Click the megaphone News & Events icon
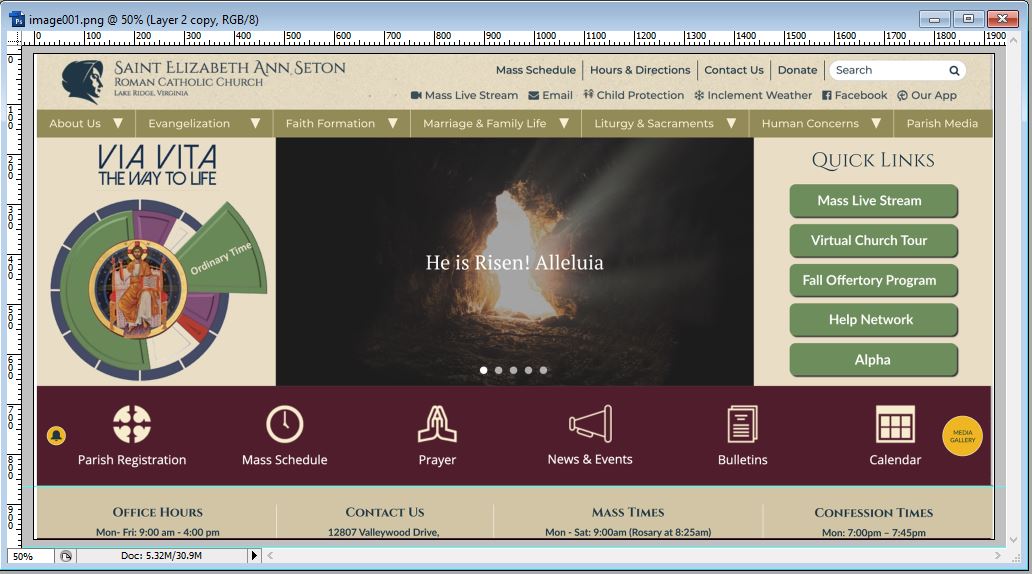The height and width of the screenshot is (574, 1032). point(590,424)
